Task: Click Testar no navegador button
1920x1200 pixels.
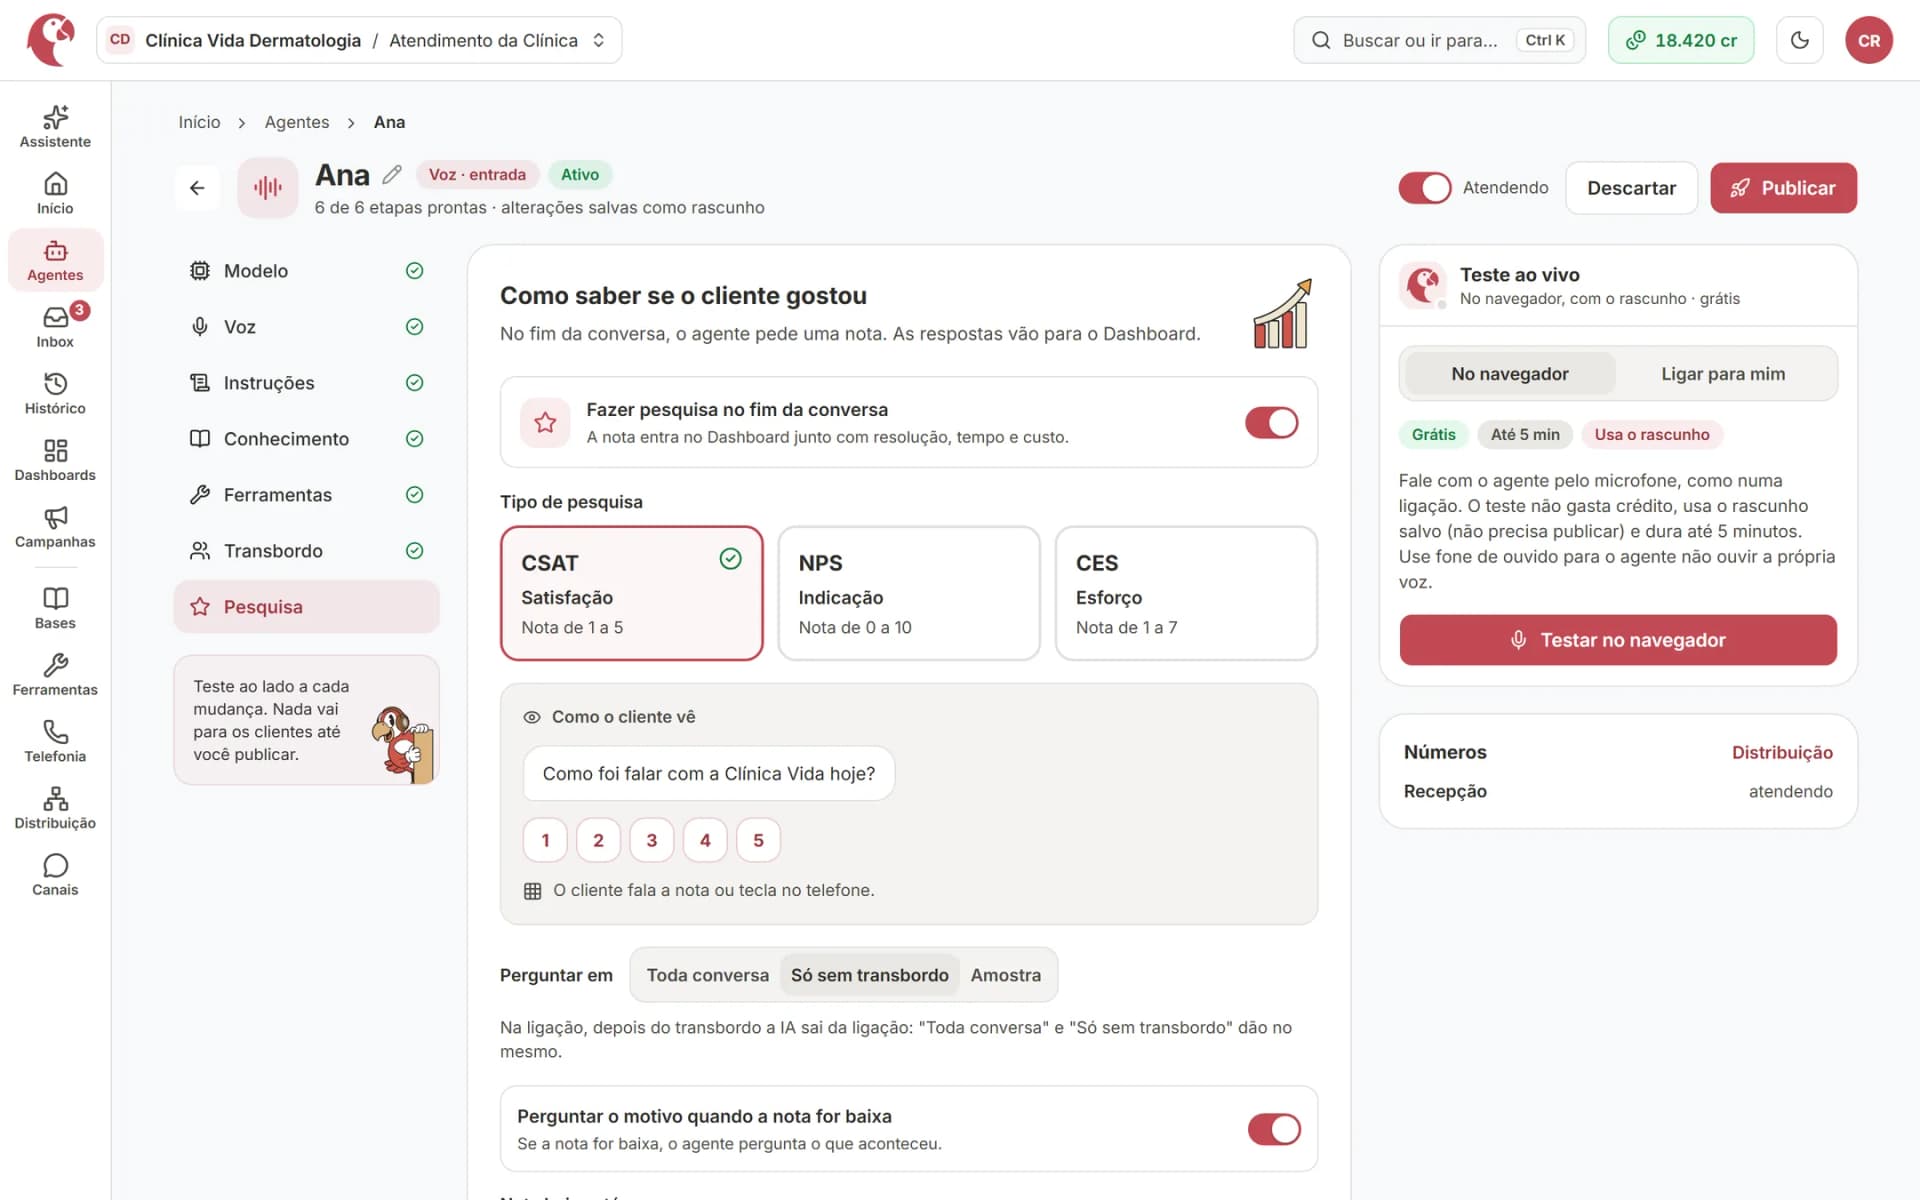Action: [x=1617, y=640]
